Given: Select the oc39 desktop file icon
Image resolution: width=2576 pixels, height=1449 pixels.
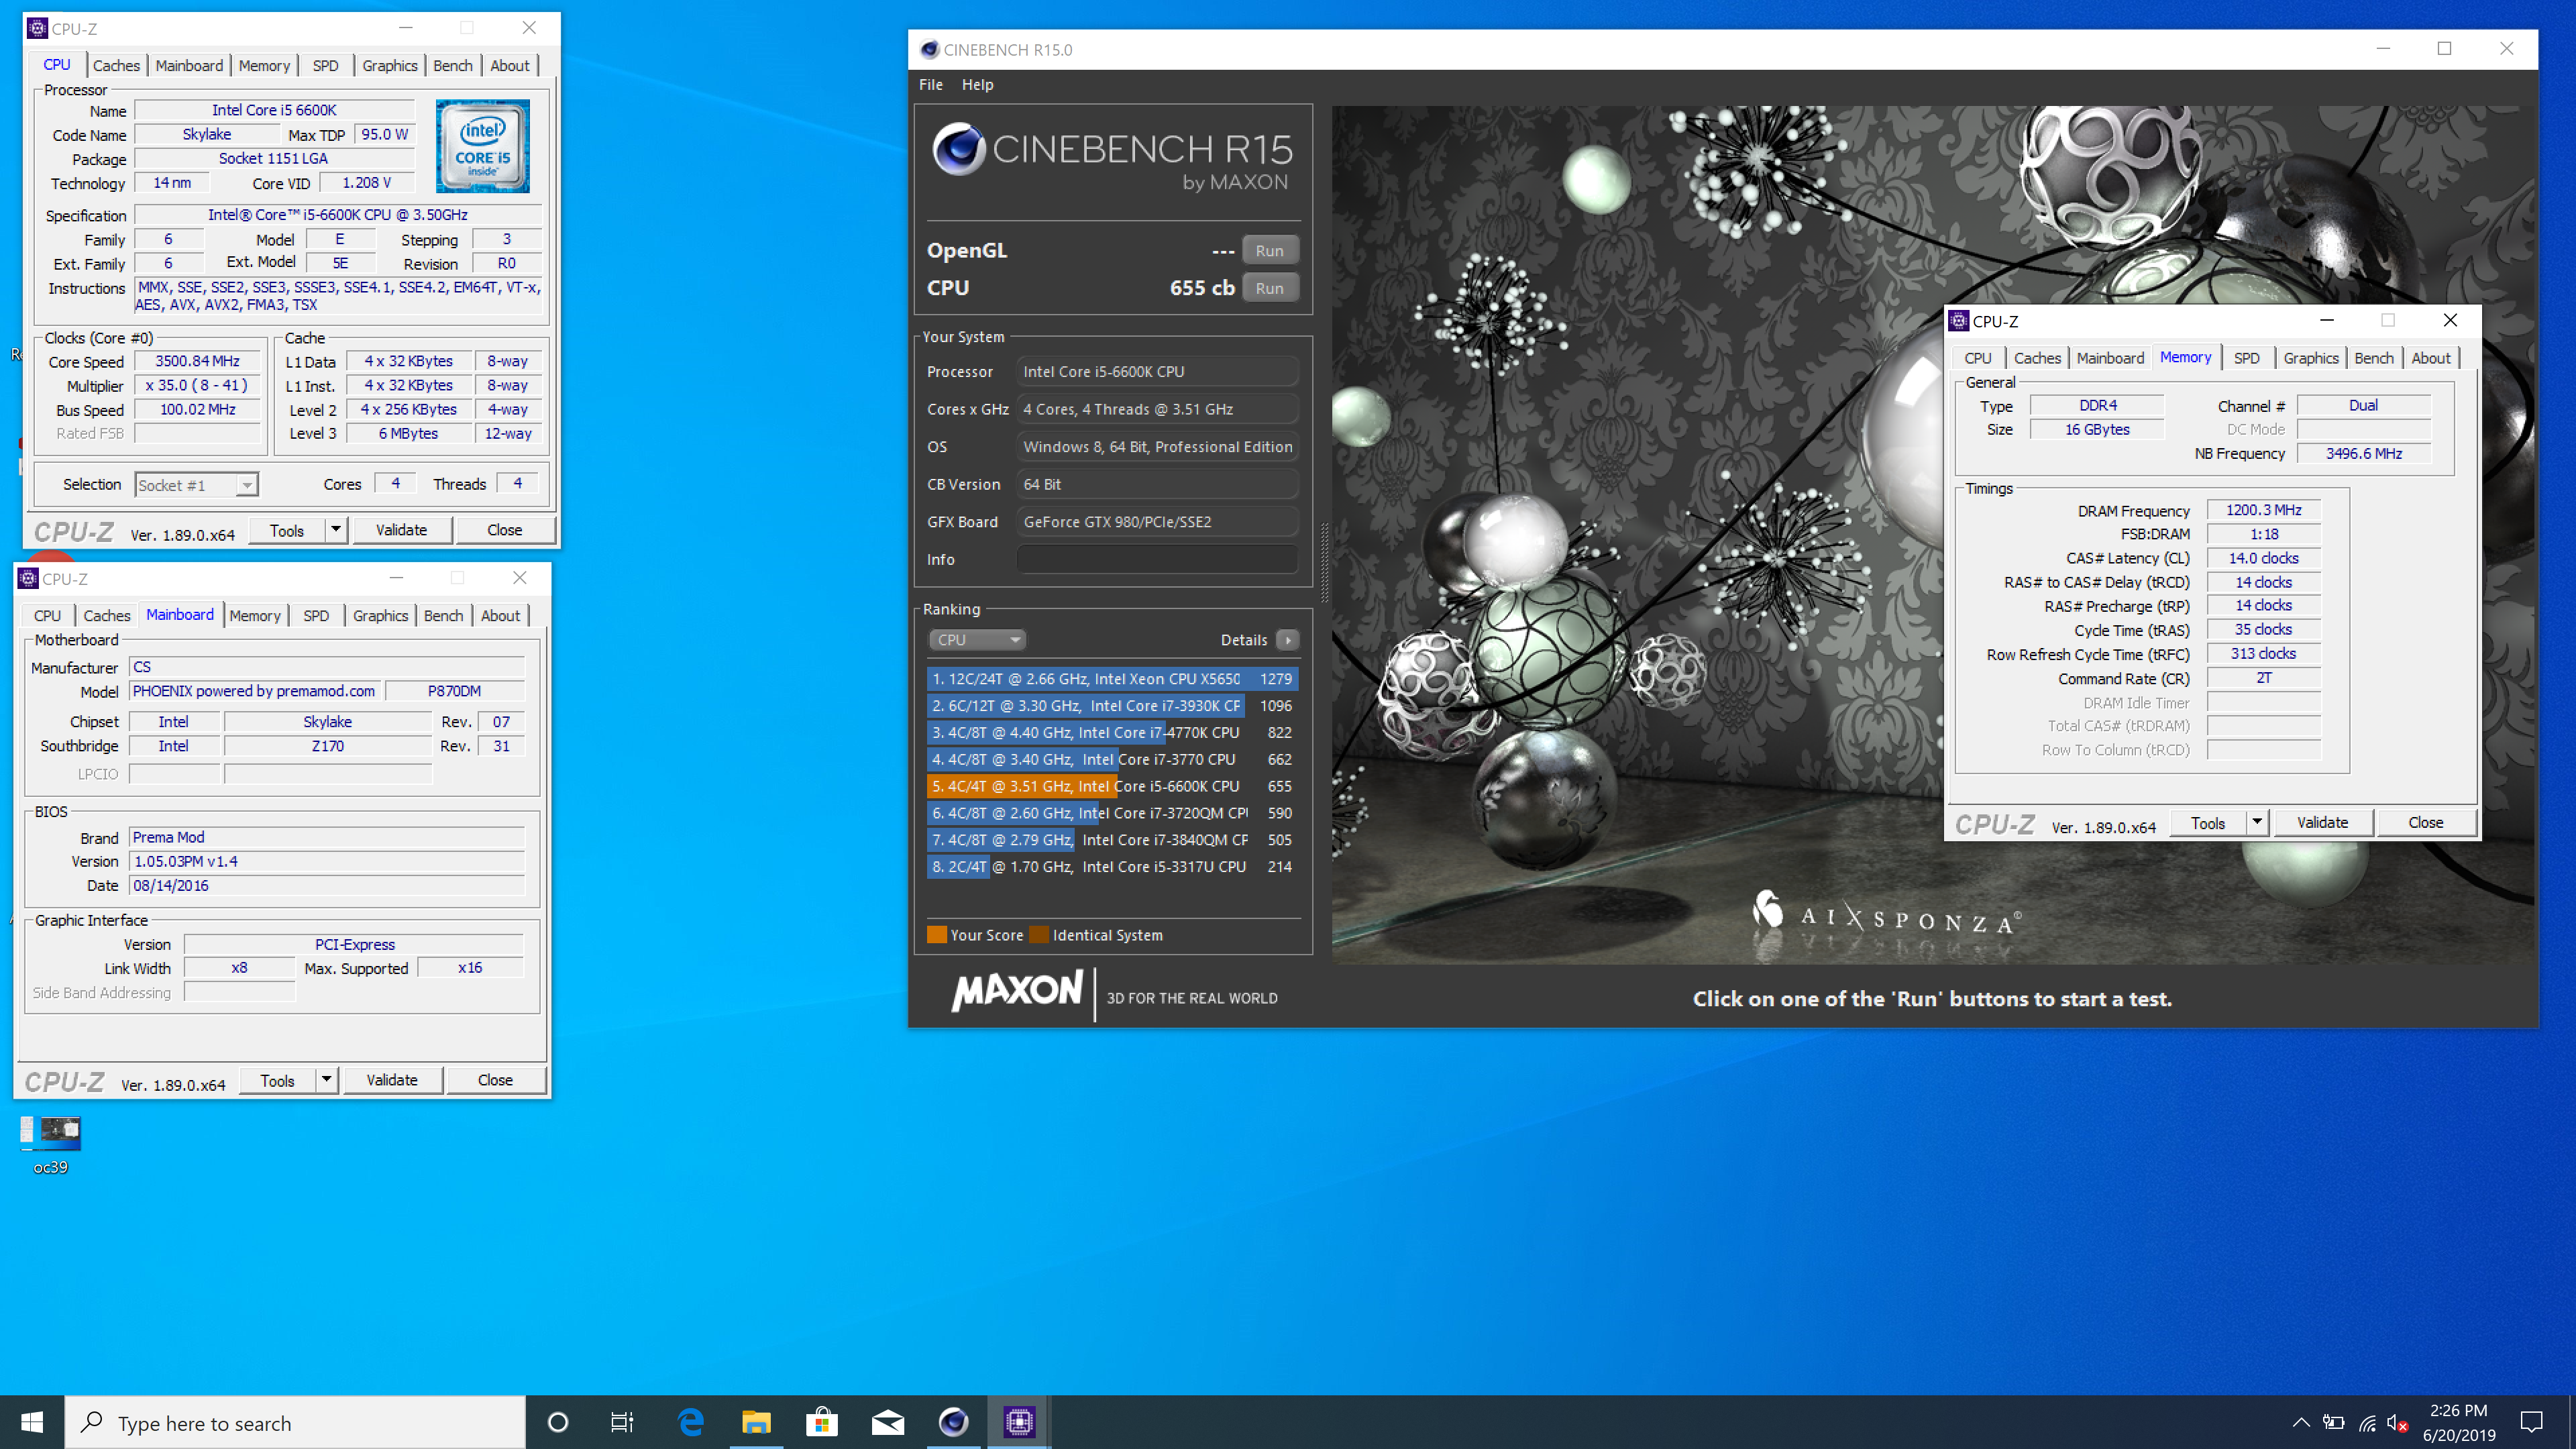Looking at the screenshot, I should (x=50, y=1144).
